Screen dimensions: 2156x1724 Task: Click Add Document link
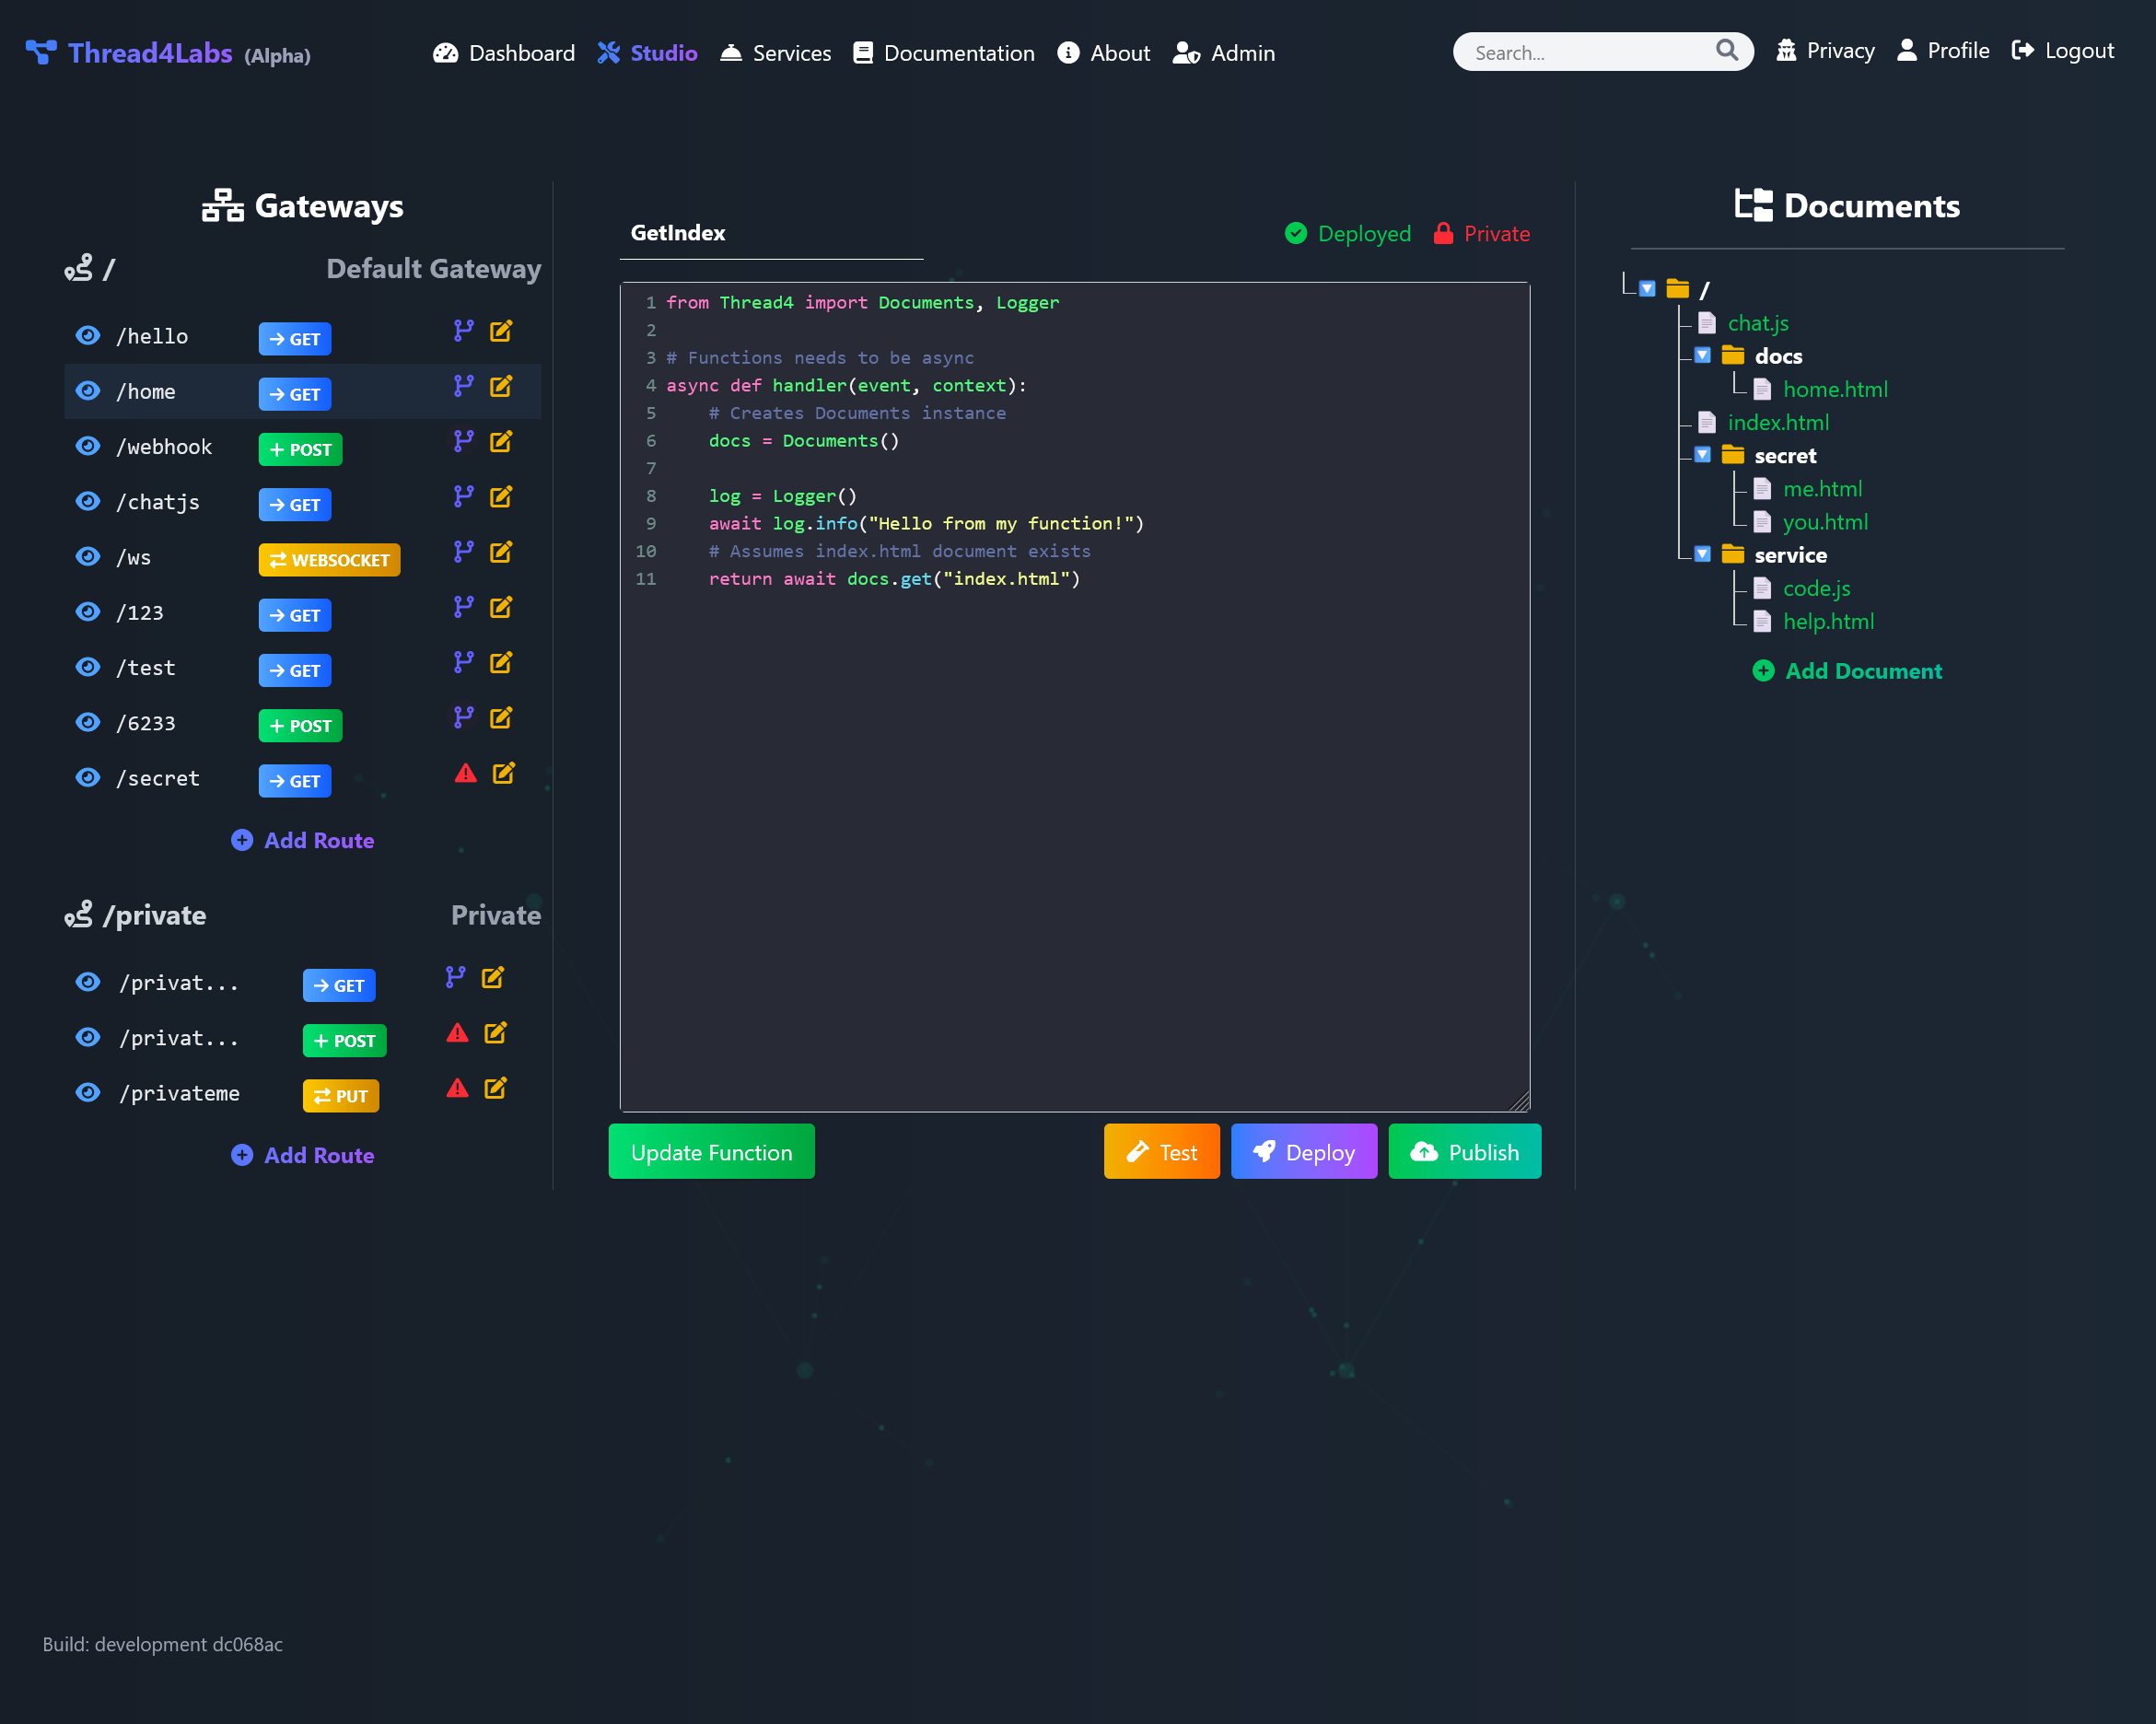pos(1847,670)
